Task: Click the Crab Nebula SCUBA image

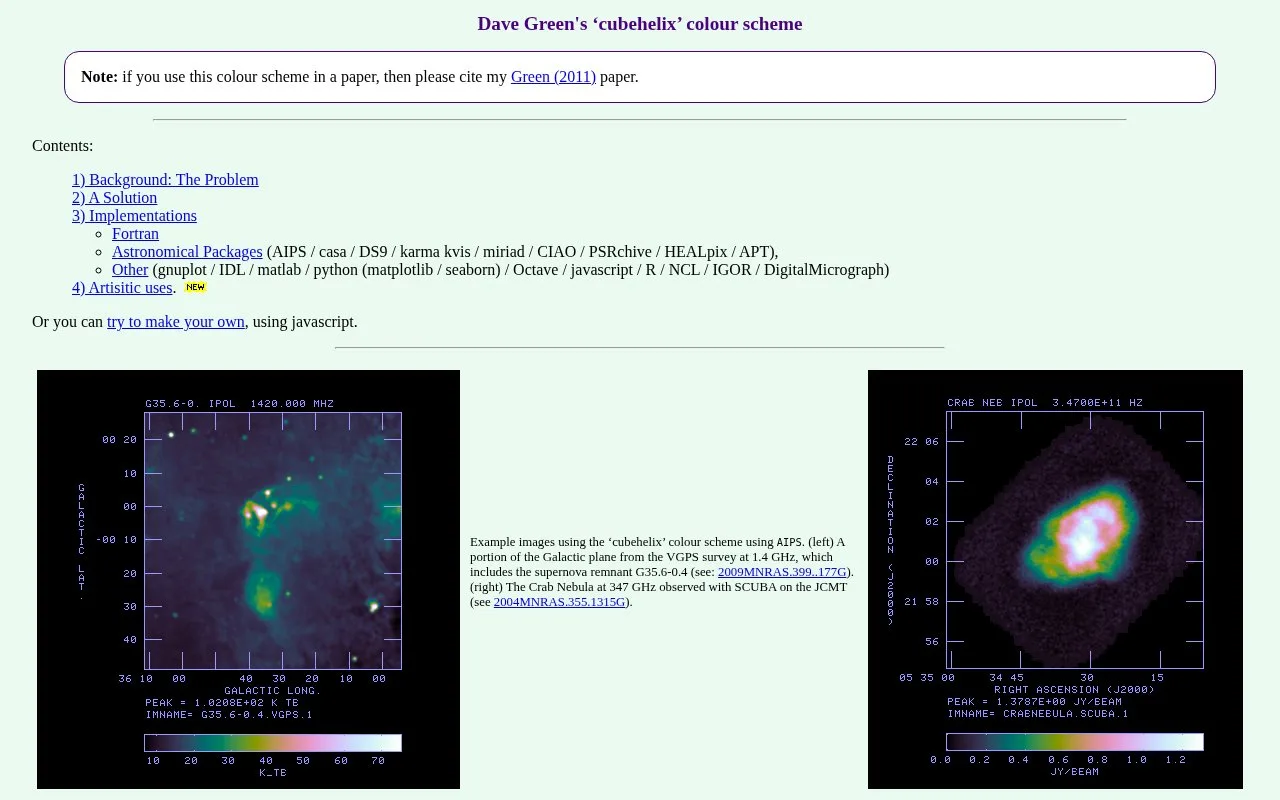Action: click(1055, 579)
